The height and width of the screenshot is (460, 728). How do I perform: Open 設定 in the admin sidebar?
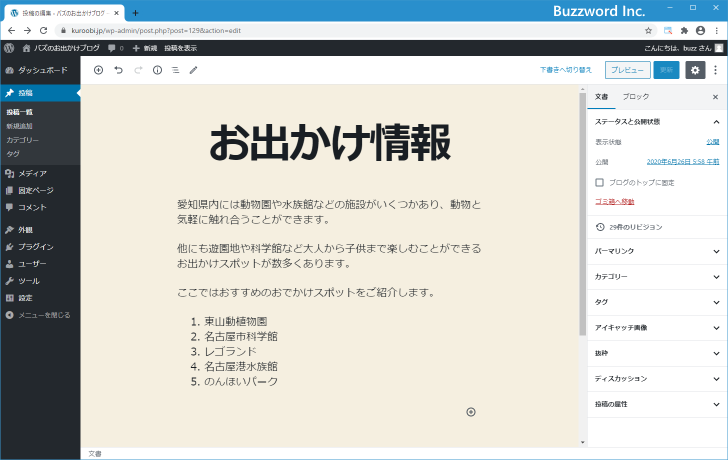(40, 298)
